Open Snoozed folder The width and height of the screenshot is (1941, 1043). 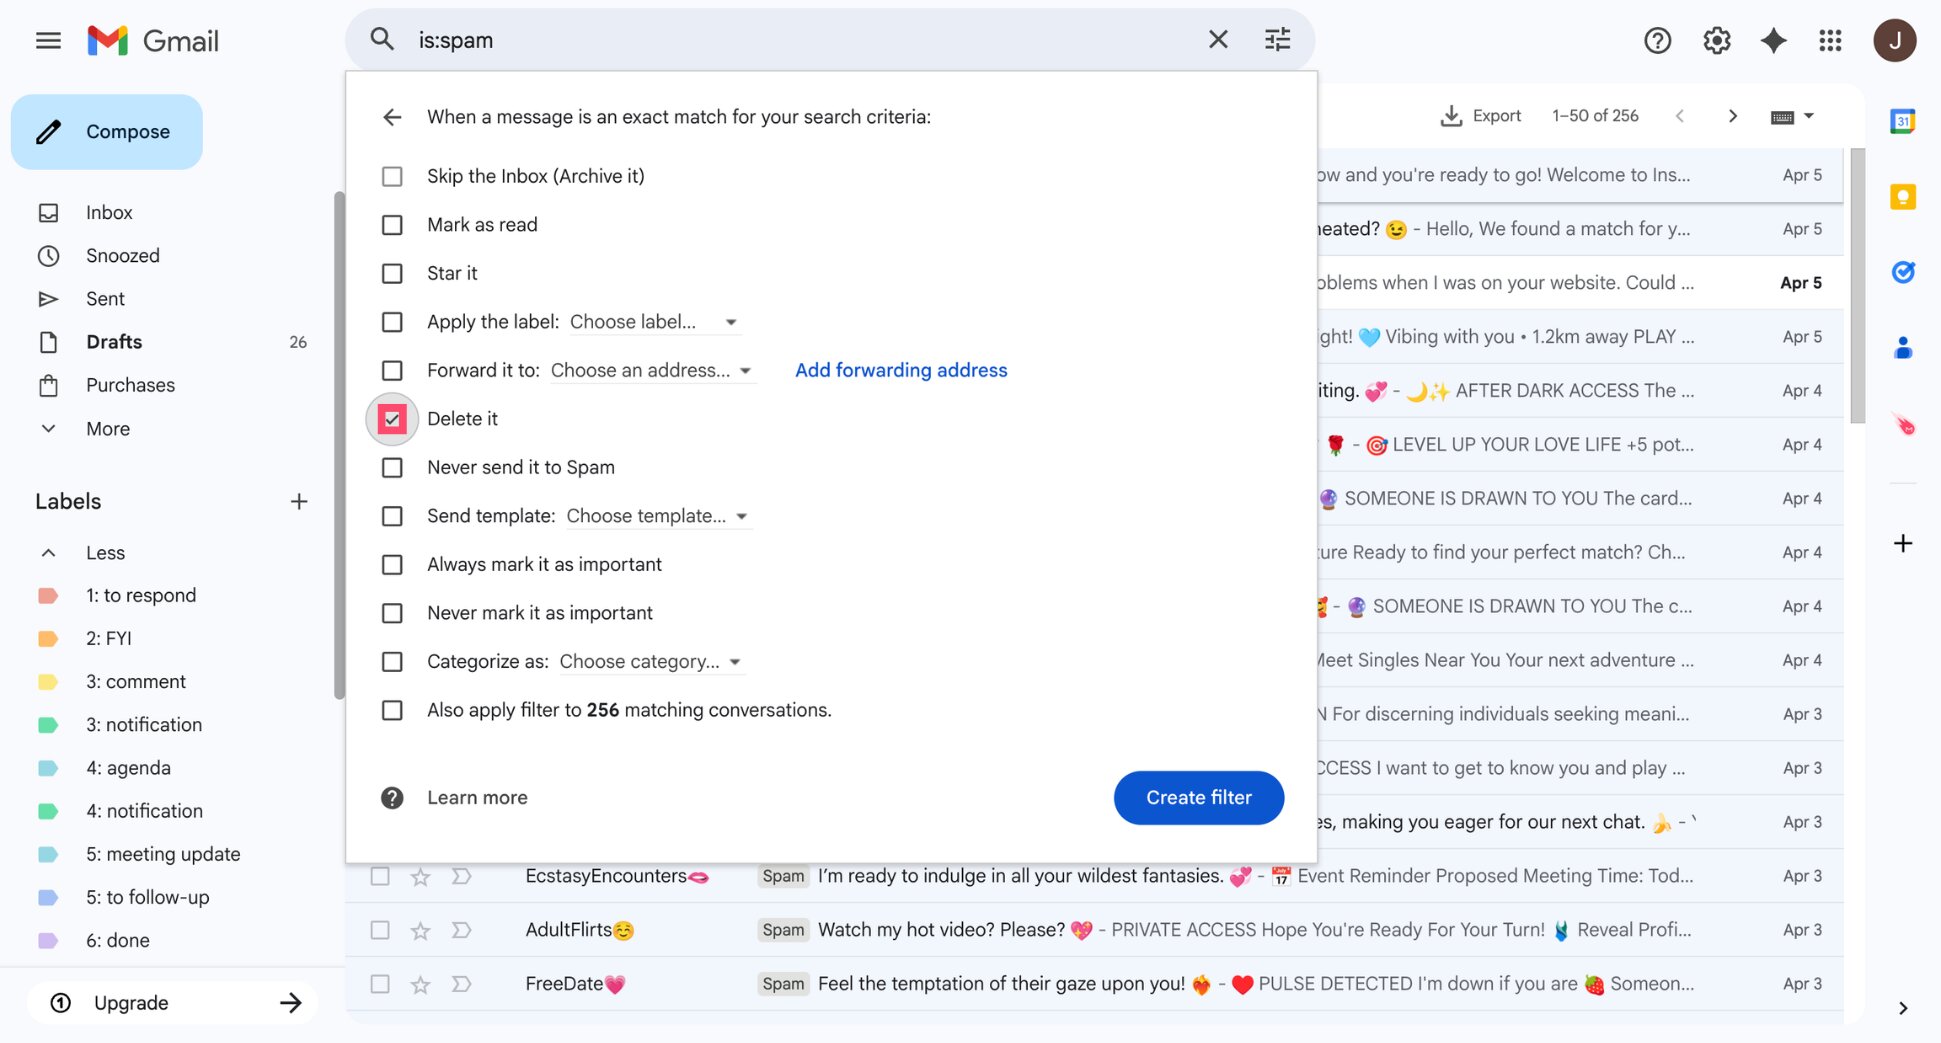(x=122, y=256)
